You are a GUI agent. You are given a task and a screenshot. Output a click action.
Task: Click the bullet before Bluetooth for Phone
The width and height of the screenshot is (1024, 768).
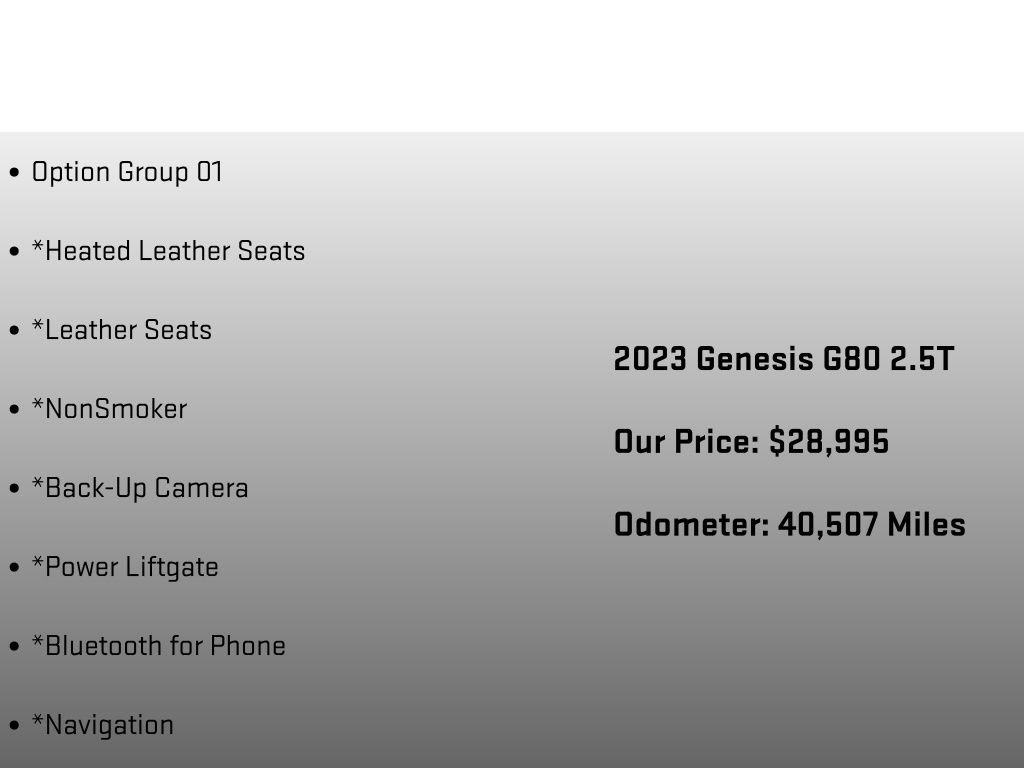click(x=14, y=647)
